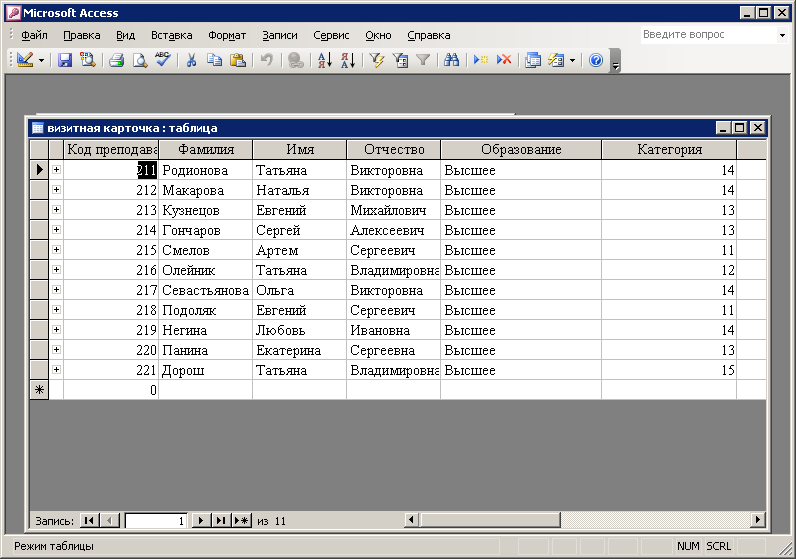The height and width of the screenshot is (559, 796).
Task: Expand subdatasheet for Дорош row
Action: tap(56, 370)
